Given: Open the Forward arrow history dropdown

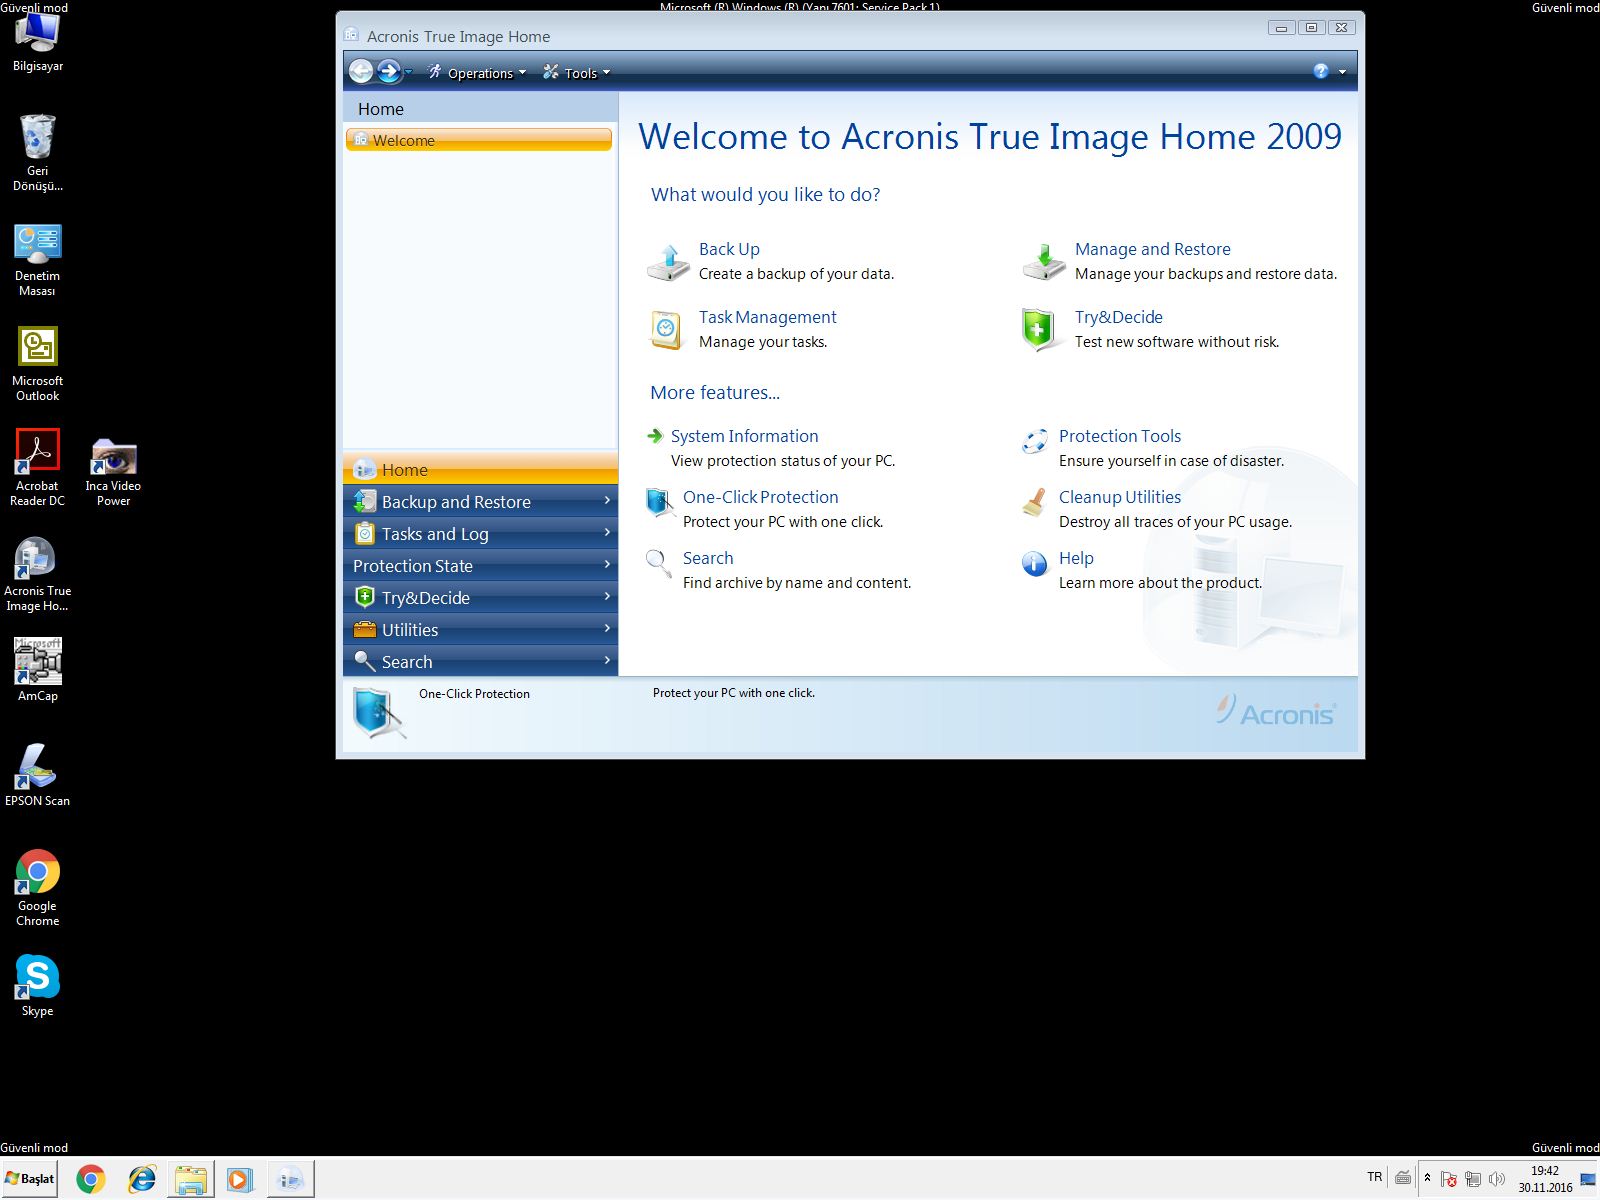Looking at the screenshot, I should [x=408, y=72].
